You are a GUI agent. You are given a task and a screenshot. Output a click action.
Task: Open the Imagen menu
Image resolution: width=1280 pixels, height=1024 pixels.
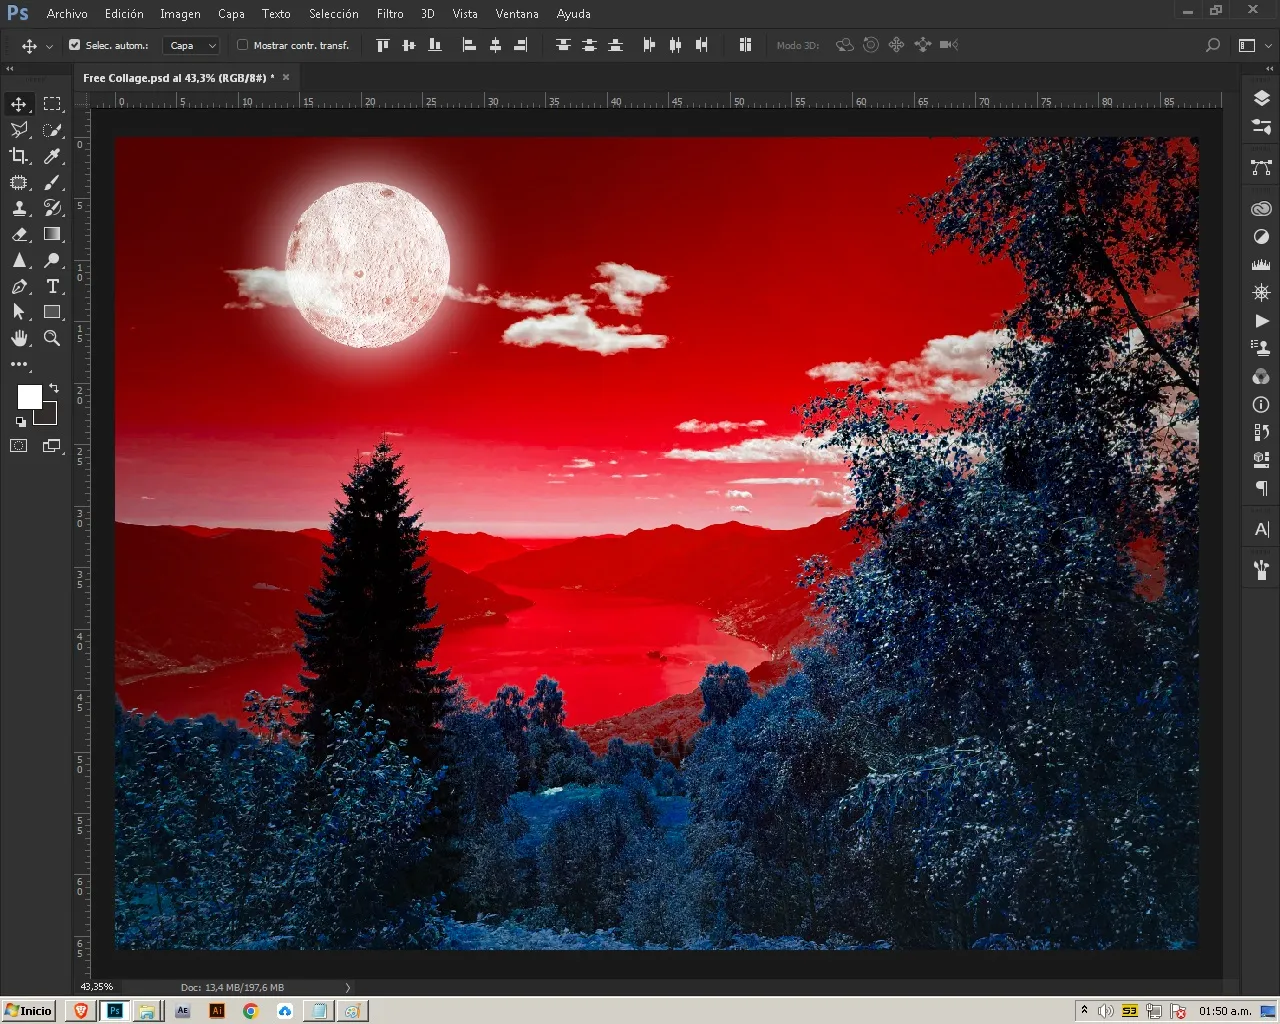coord(180,14)
